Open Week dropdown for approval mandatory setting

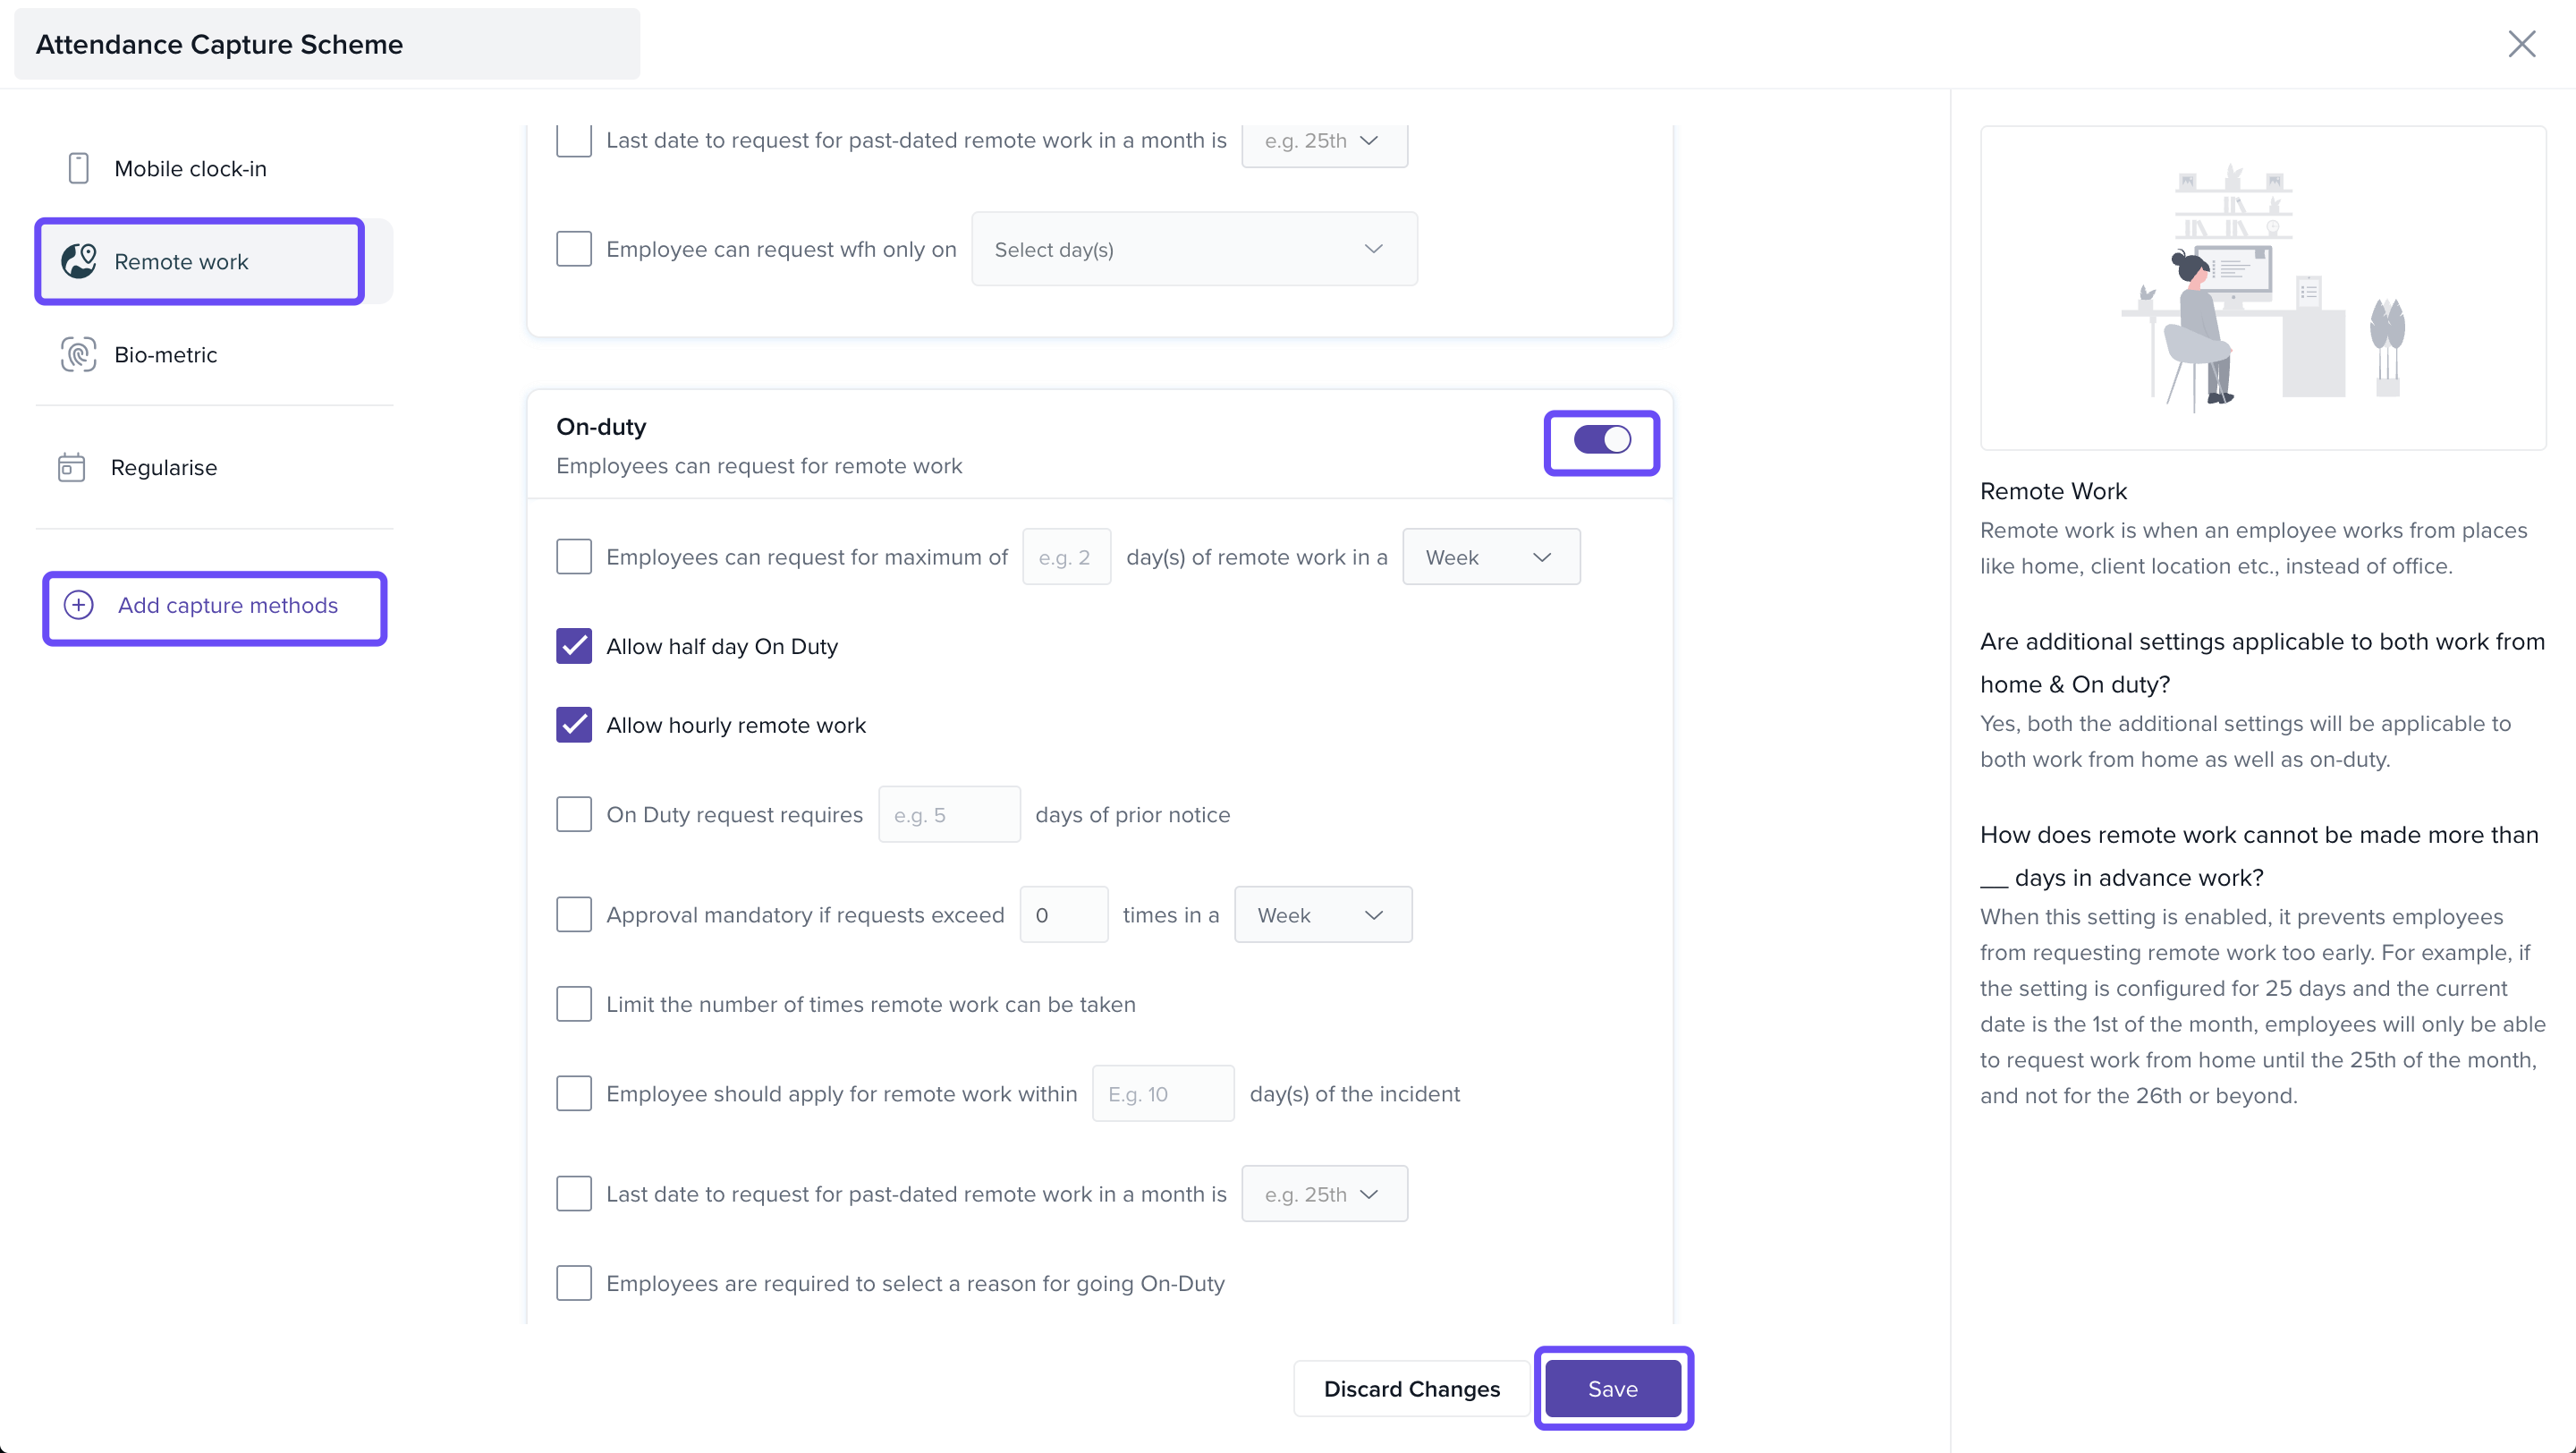pos(1322,915)
